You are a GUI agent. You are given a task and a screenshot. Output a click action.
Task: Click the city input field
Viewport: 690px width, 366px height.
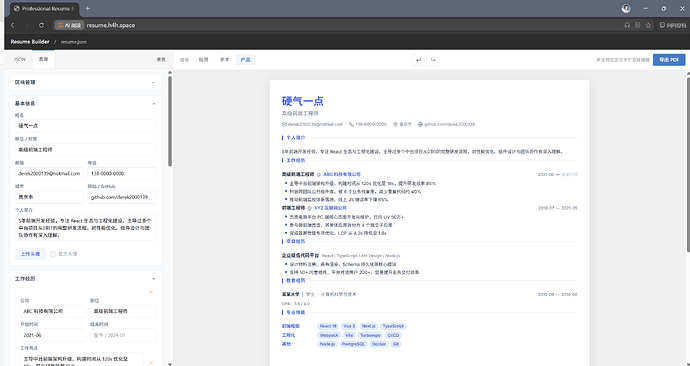(x=49, y=197)
